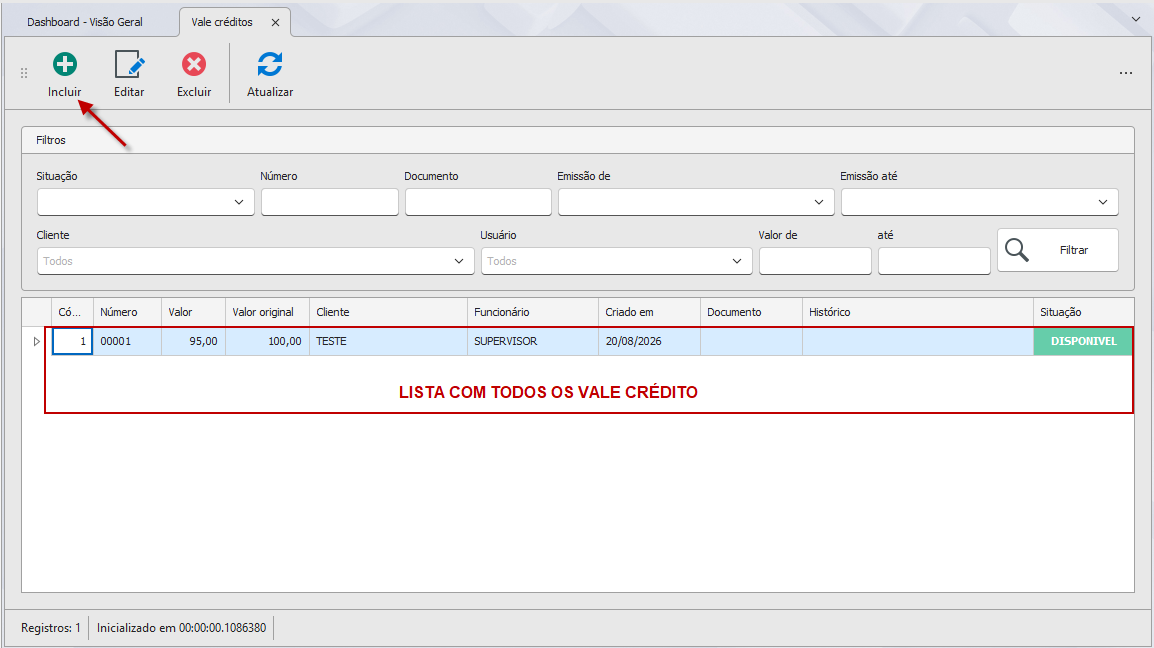Image resolution: width=1154 pixels, height=648 pixels.
Task: Click the Valor até input field
Action: [x=934, y=261]
